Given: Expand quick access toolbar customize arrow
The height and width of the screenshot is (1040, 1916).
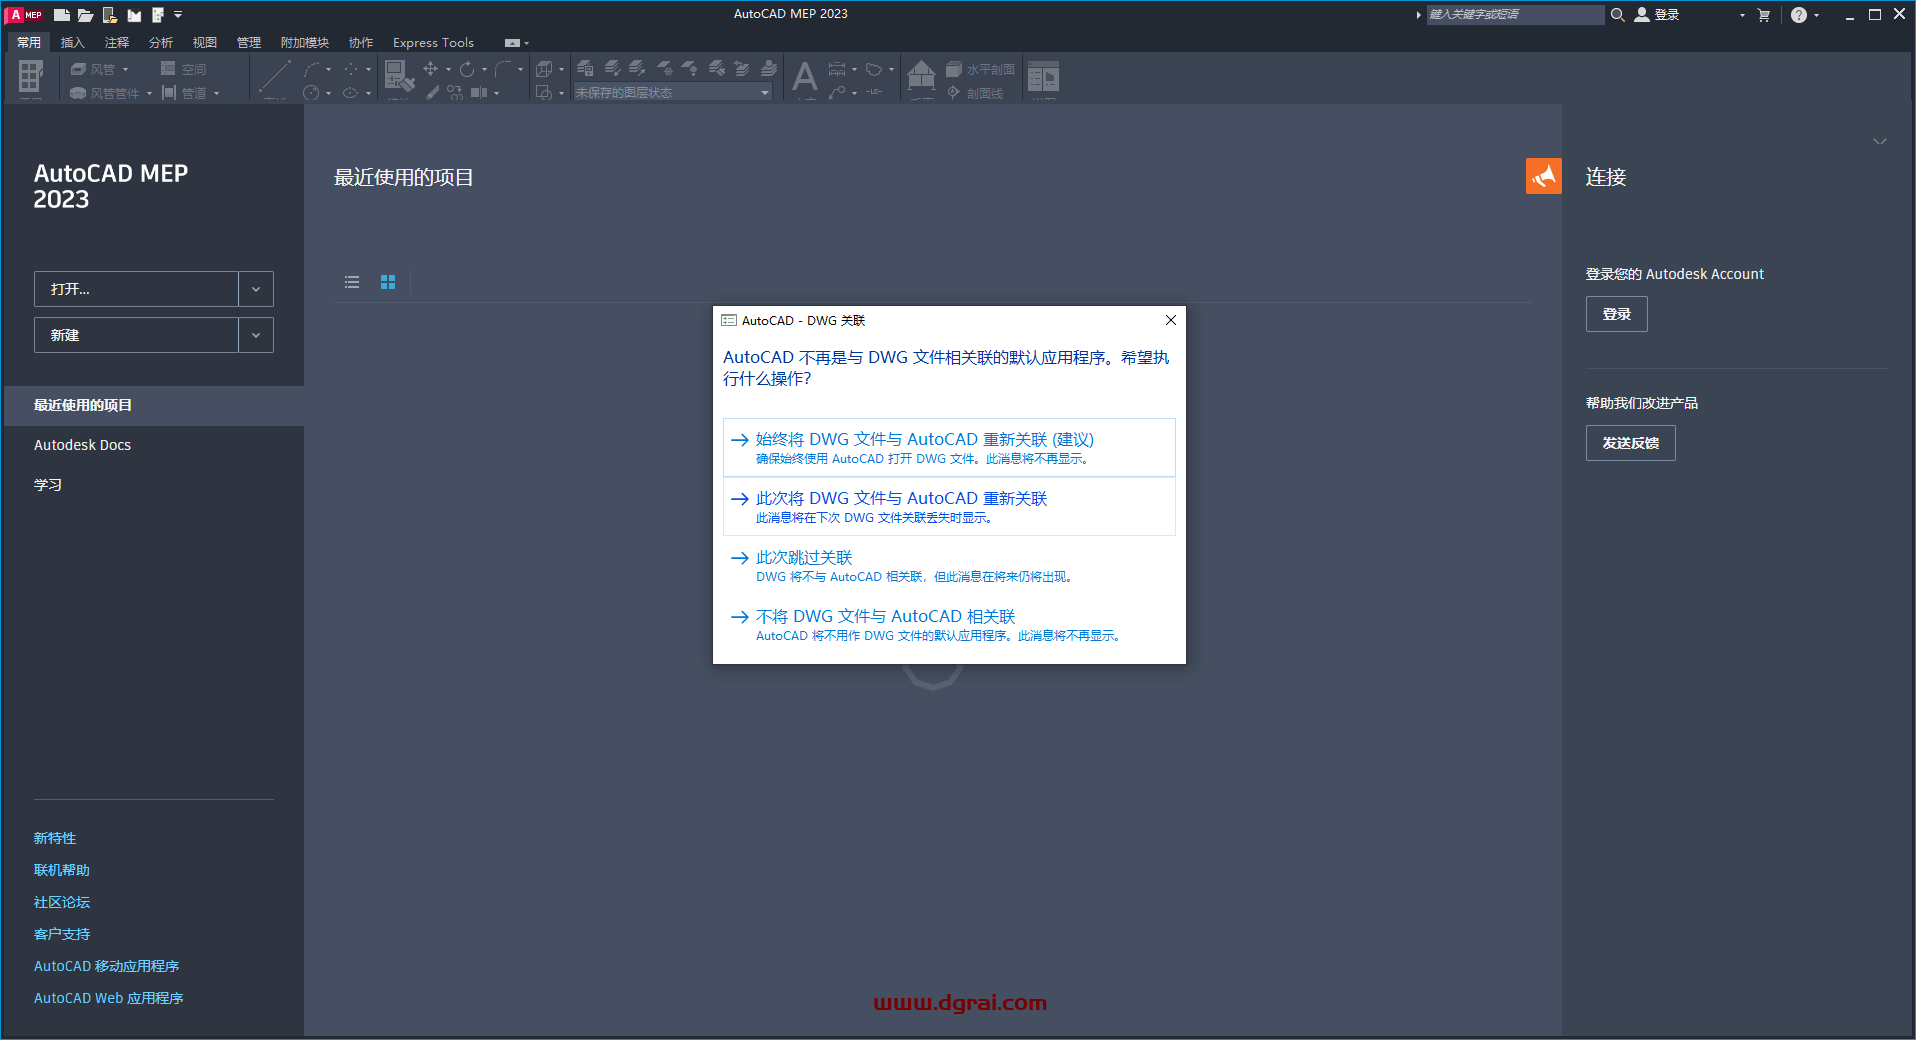Looking at the screenshot, I should 178,15.
